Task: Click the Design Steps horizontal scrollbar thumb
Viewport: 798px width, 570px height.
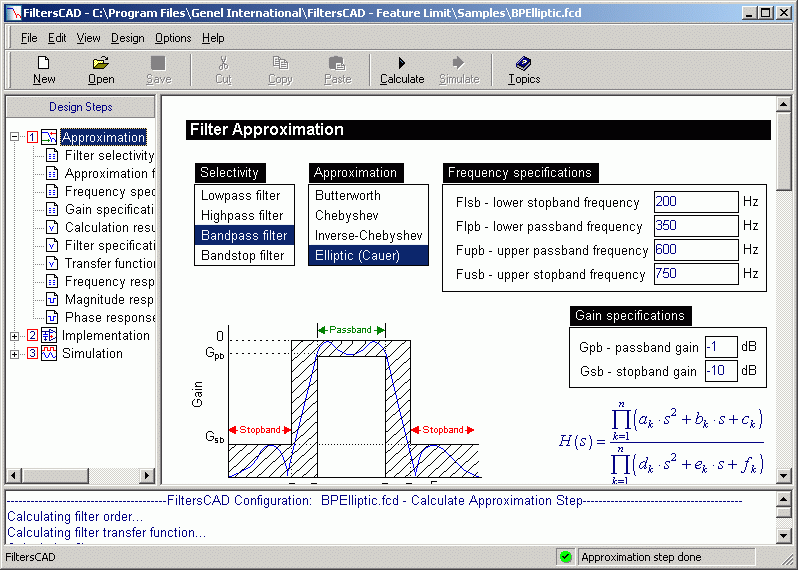Action: click(56, 475)
